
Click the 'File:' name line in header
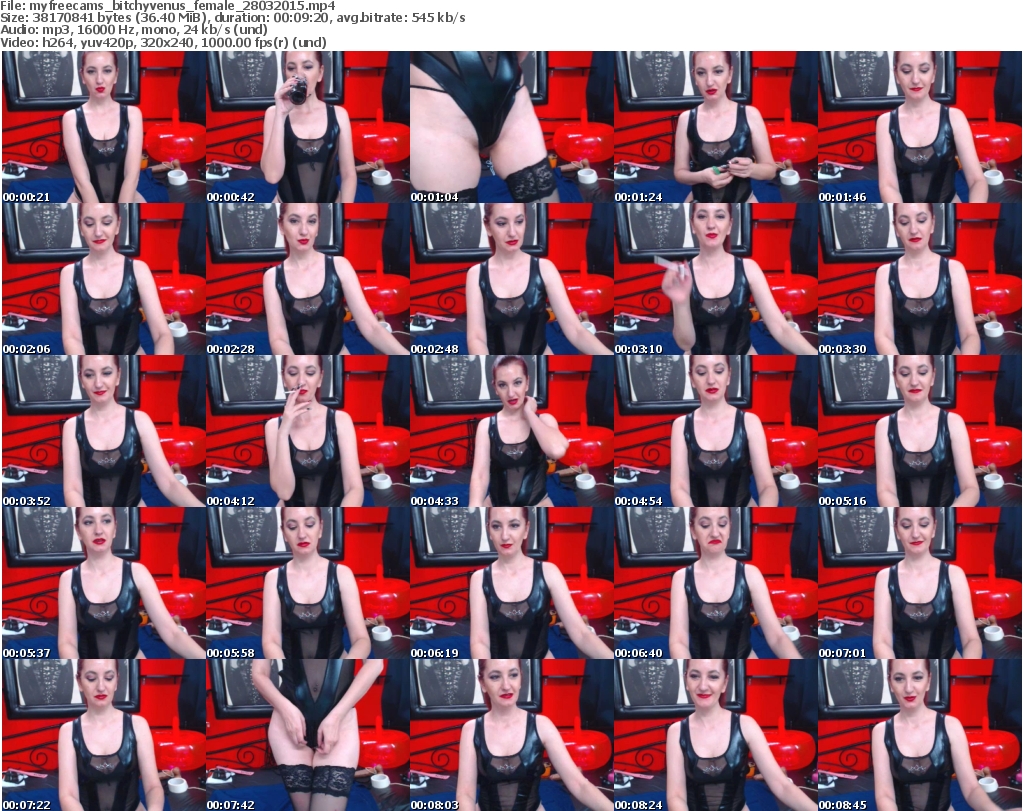tap(168, 6)
